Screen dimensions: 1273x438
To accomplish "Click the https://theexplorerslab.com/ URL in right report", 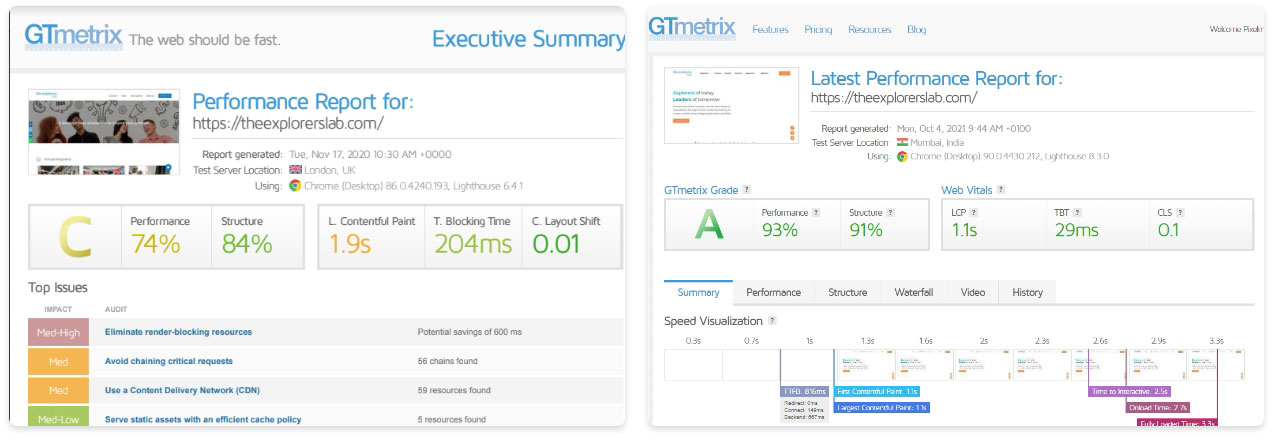I will click(x=893, y=98).
